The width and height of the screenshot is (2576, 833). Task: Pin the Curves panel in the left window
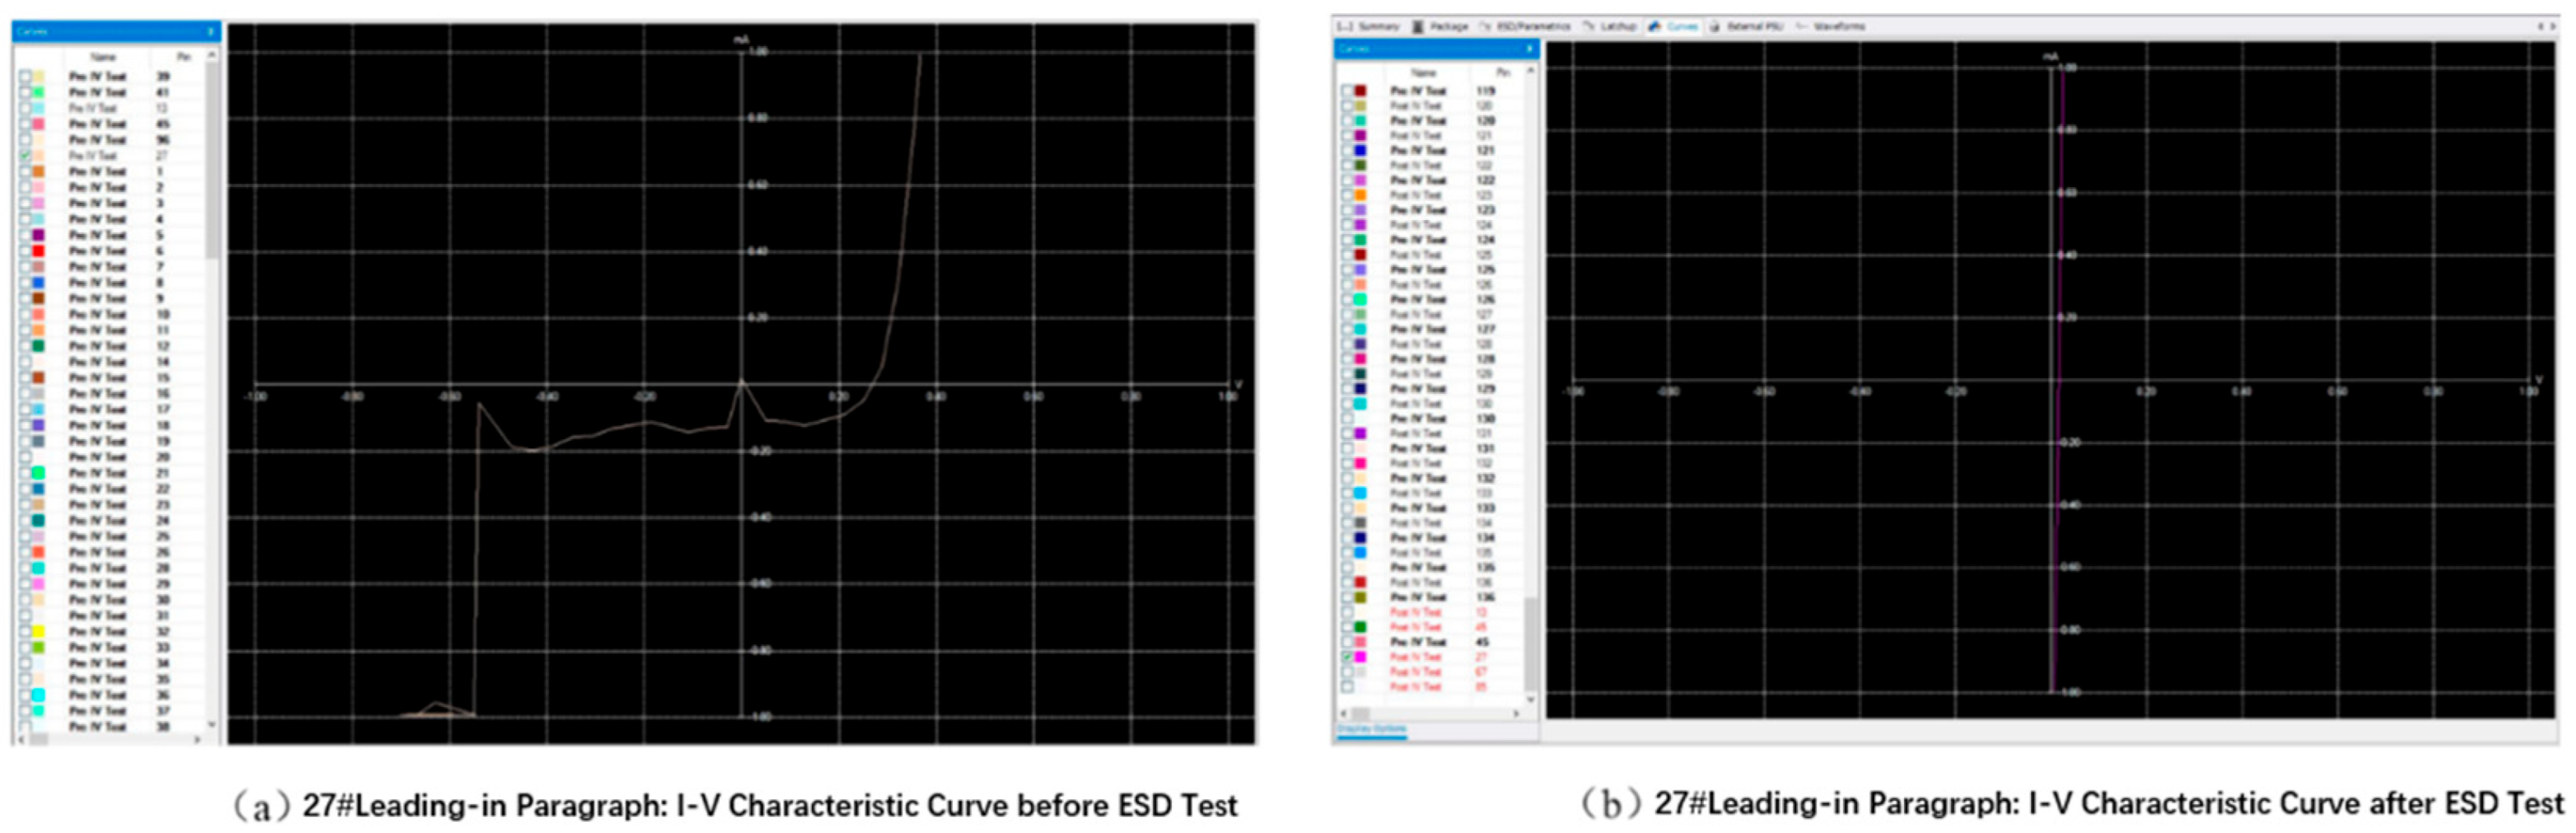210,32
